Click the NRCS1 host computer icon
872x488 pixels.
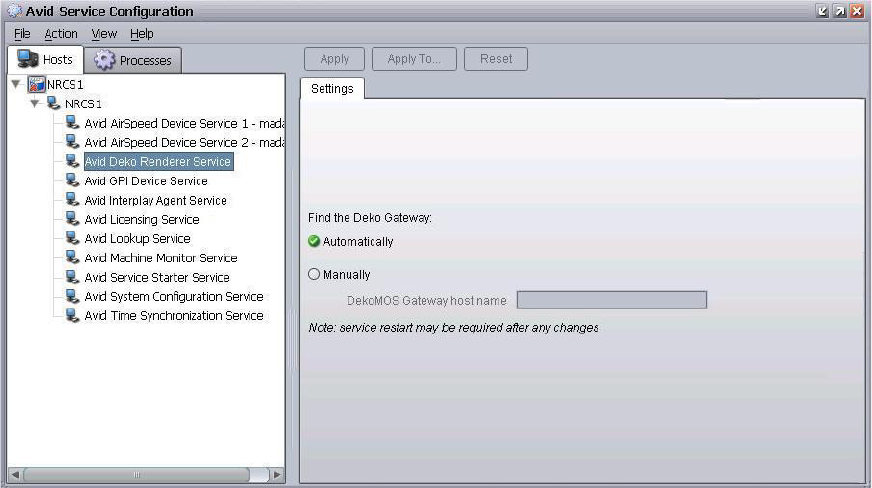tap(54, 103)
